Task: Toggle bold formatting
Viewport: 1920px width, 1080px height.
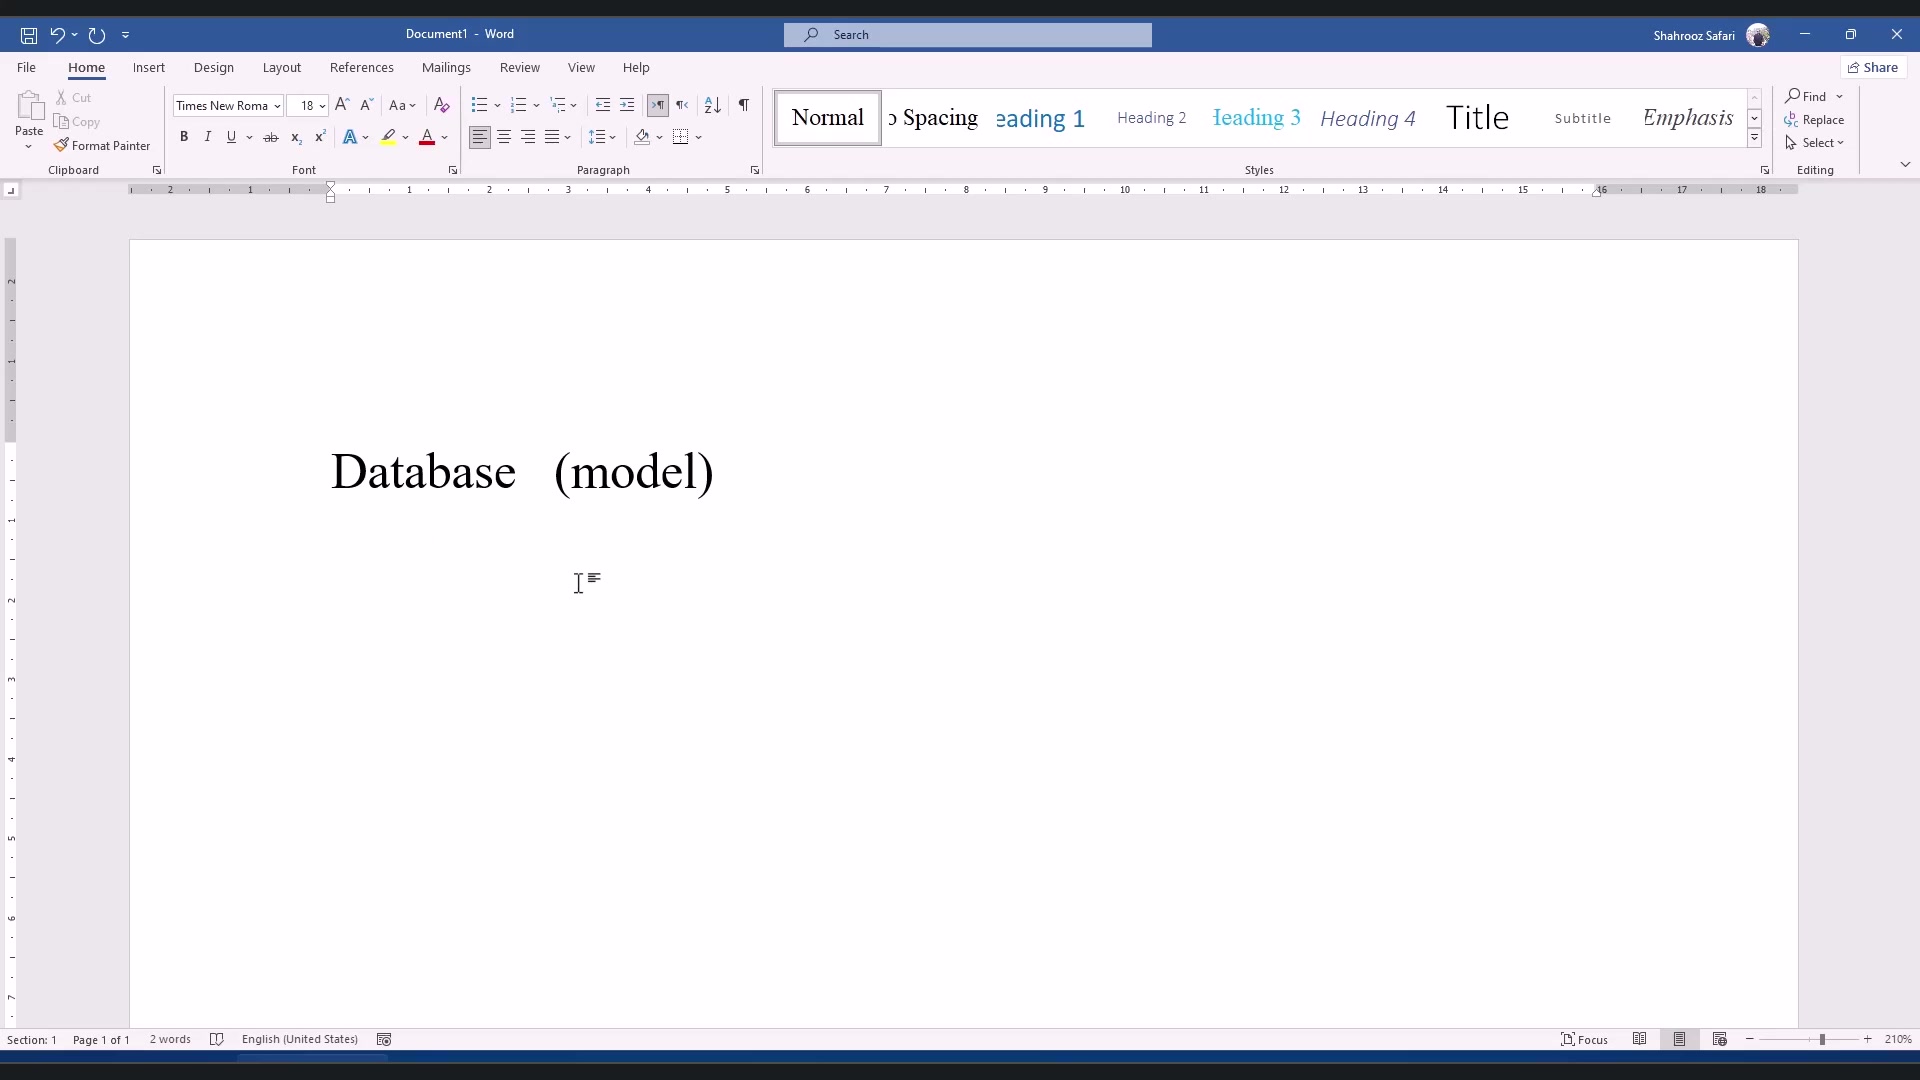Action: pyautogui.click(x=184, y=137)
